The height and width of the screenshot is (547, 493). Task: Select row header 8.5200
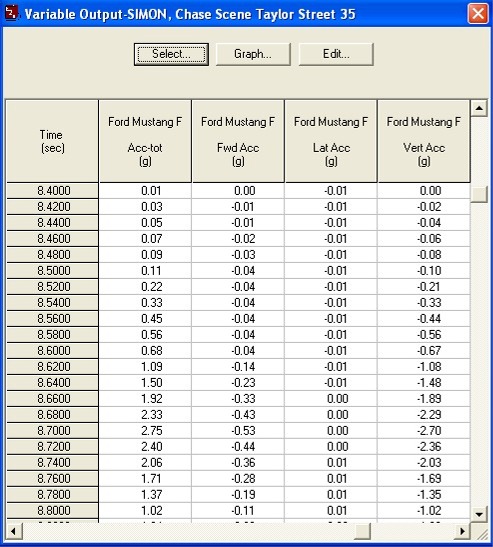(x=52, y=287)
